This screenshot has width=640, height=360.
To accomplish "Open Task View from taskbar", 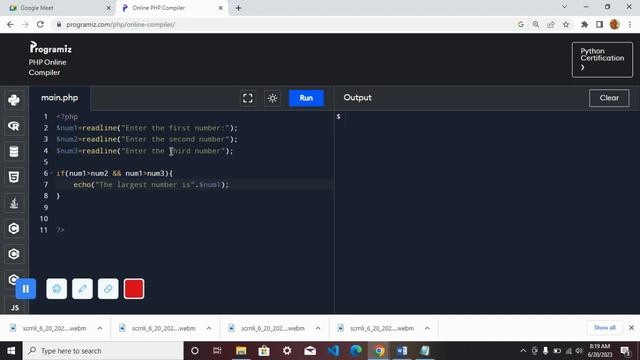I will click(217, 351).
